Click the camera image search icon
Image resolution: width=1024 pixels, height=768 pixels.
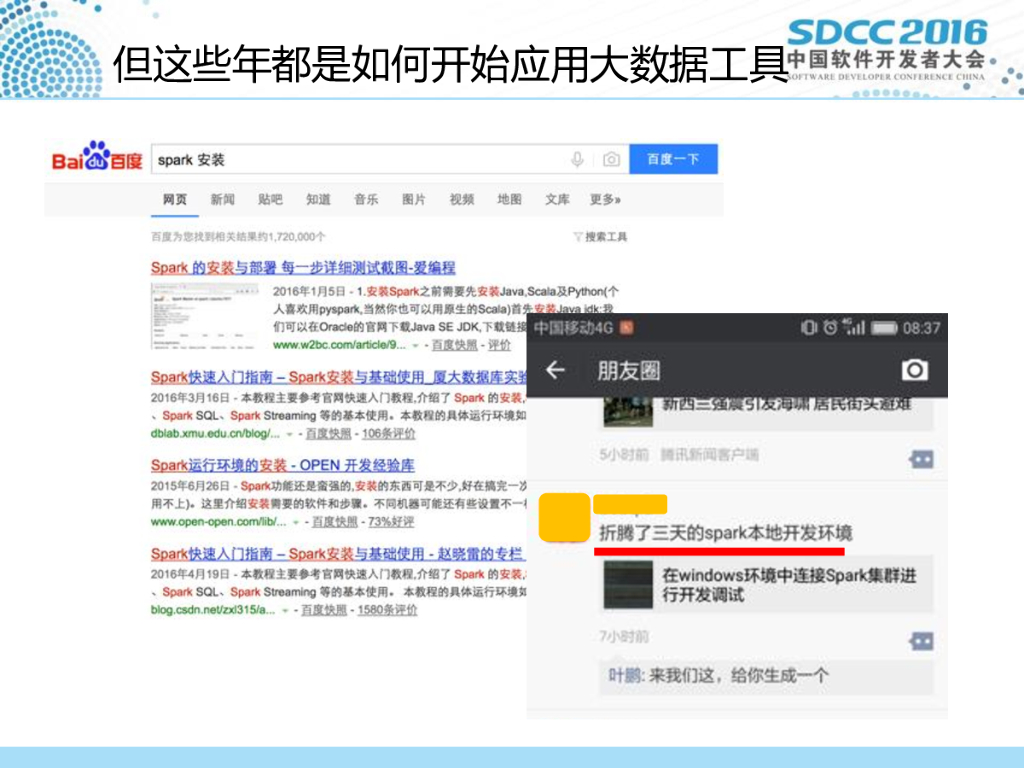(611, 159)
